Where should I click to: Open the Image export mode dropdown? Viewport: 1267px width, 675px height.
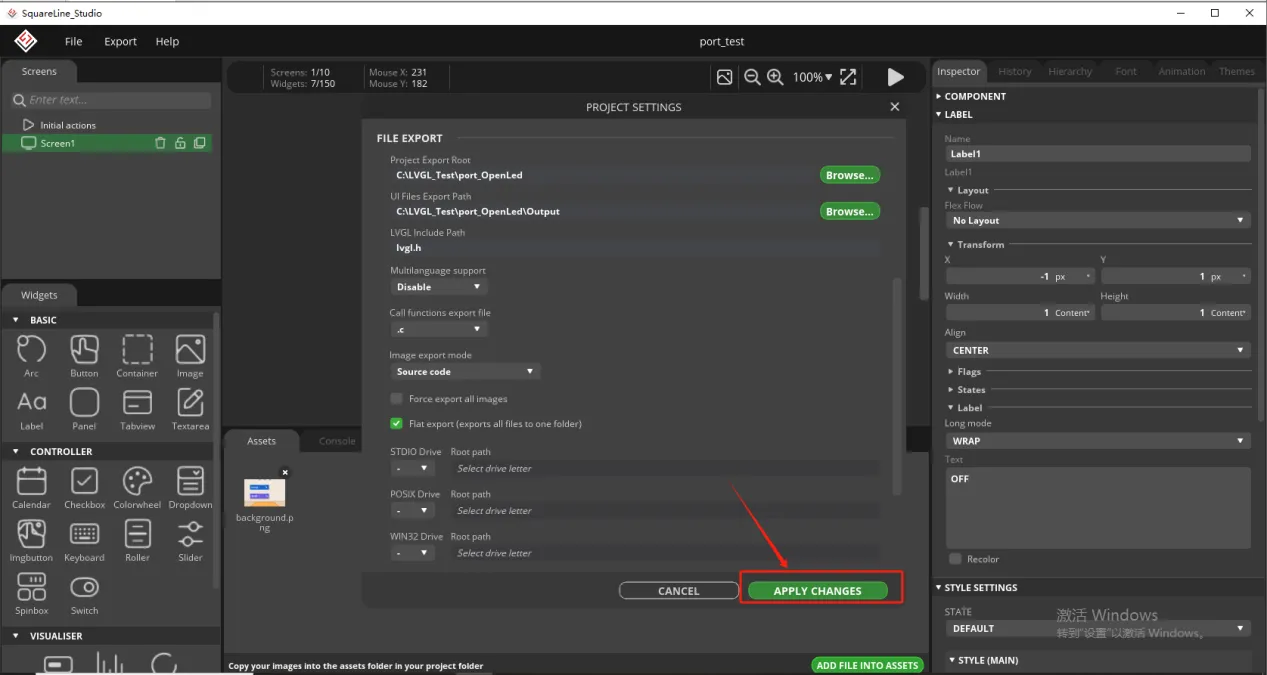(465, 372)
